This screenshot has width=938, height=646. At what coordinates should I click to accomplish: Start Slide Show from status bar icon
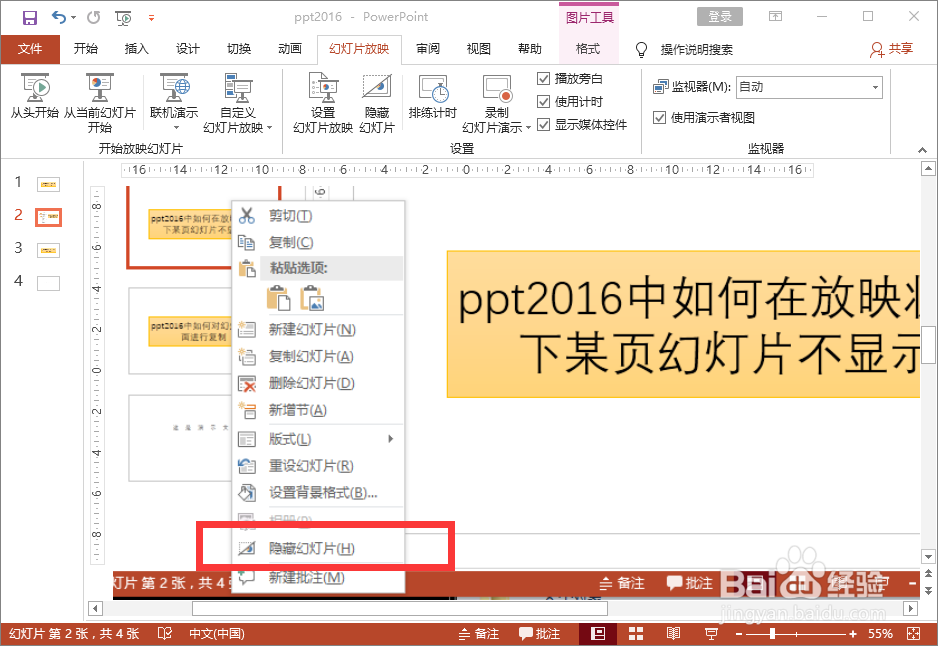tap(712, 633)
